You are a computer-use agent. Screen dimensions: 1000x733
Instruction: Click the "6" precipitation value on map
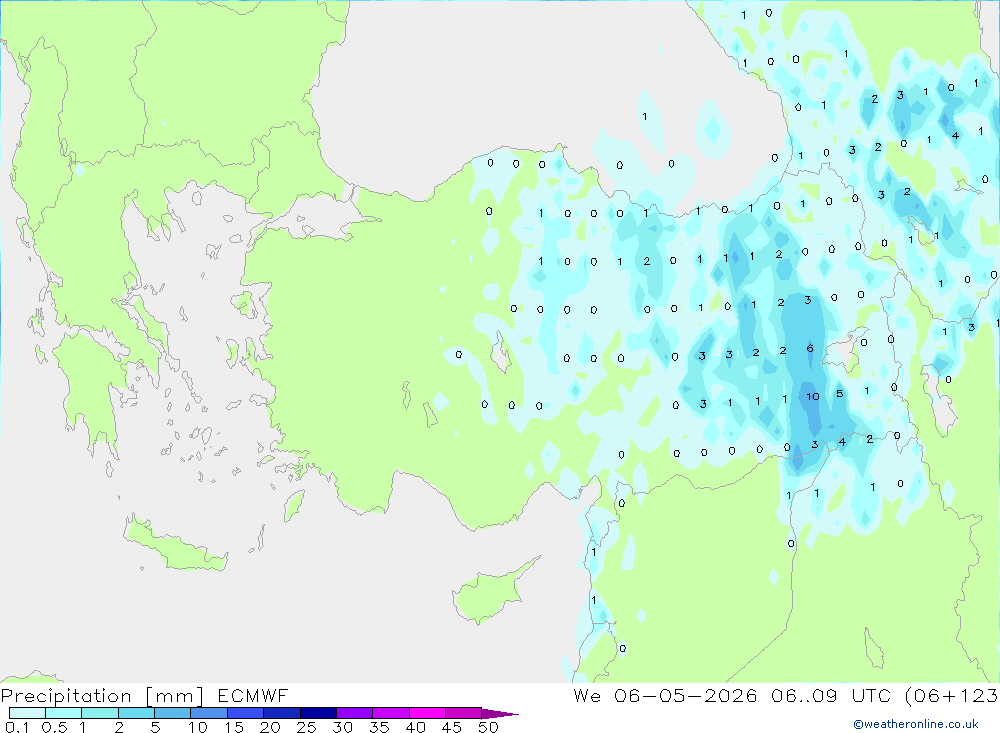point(810,348)
